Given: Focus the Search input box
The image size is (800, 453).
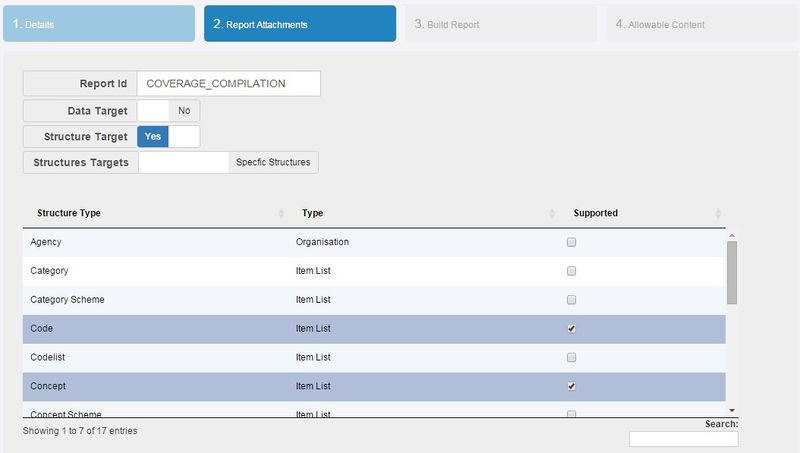Looking at the screenshot, I should [x=683, y=439].
